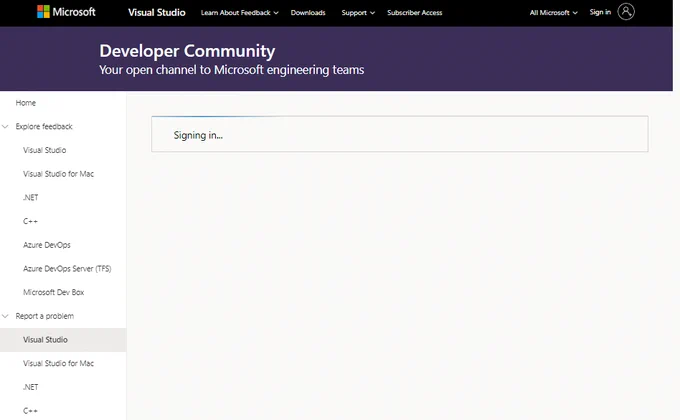Go to Subscriber Access

415,13
